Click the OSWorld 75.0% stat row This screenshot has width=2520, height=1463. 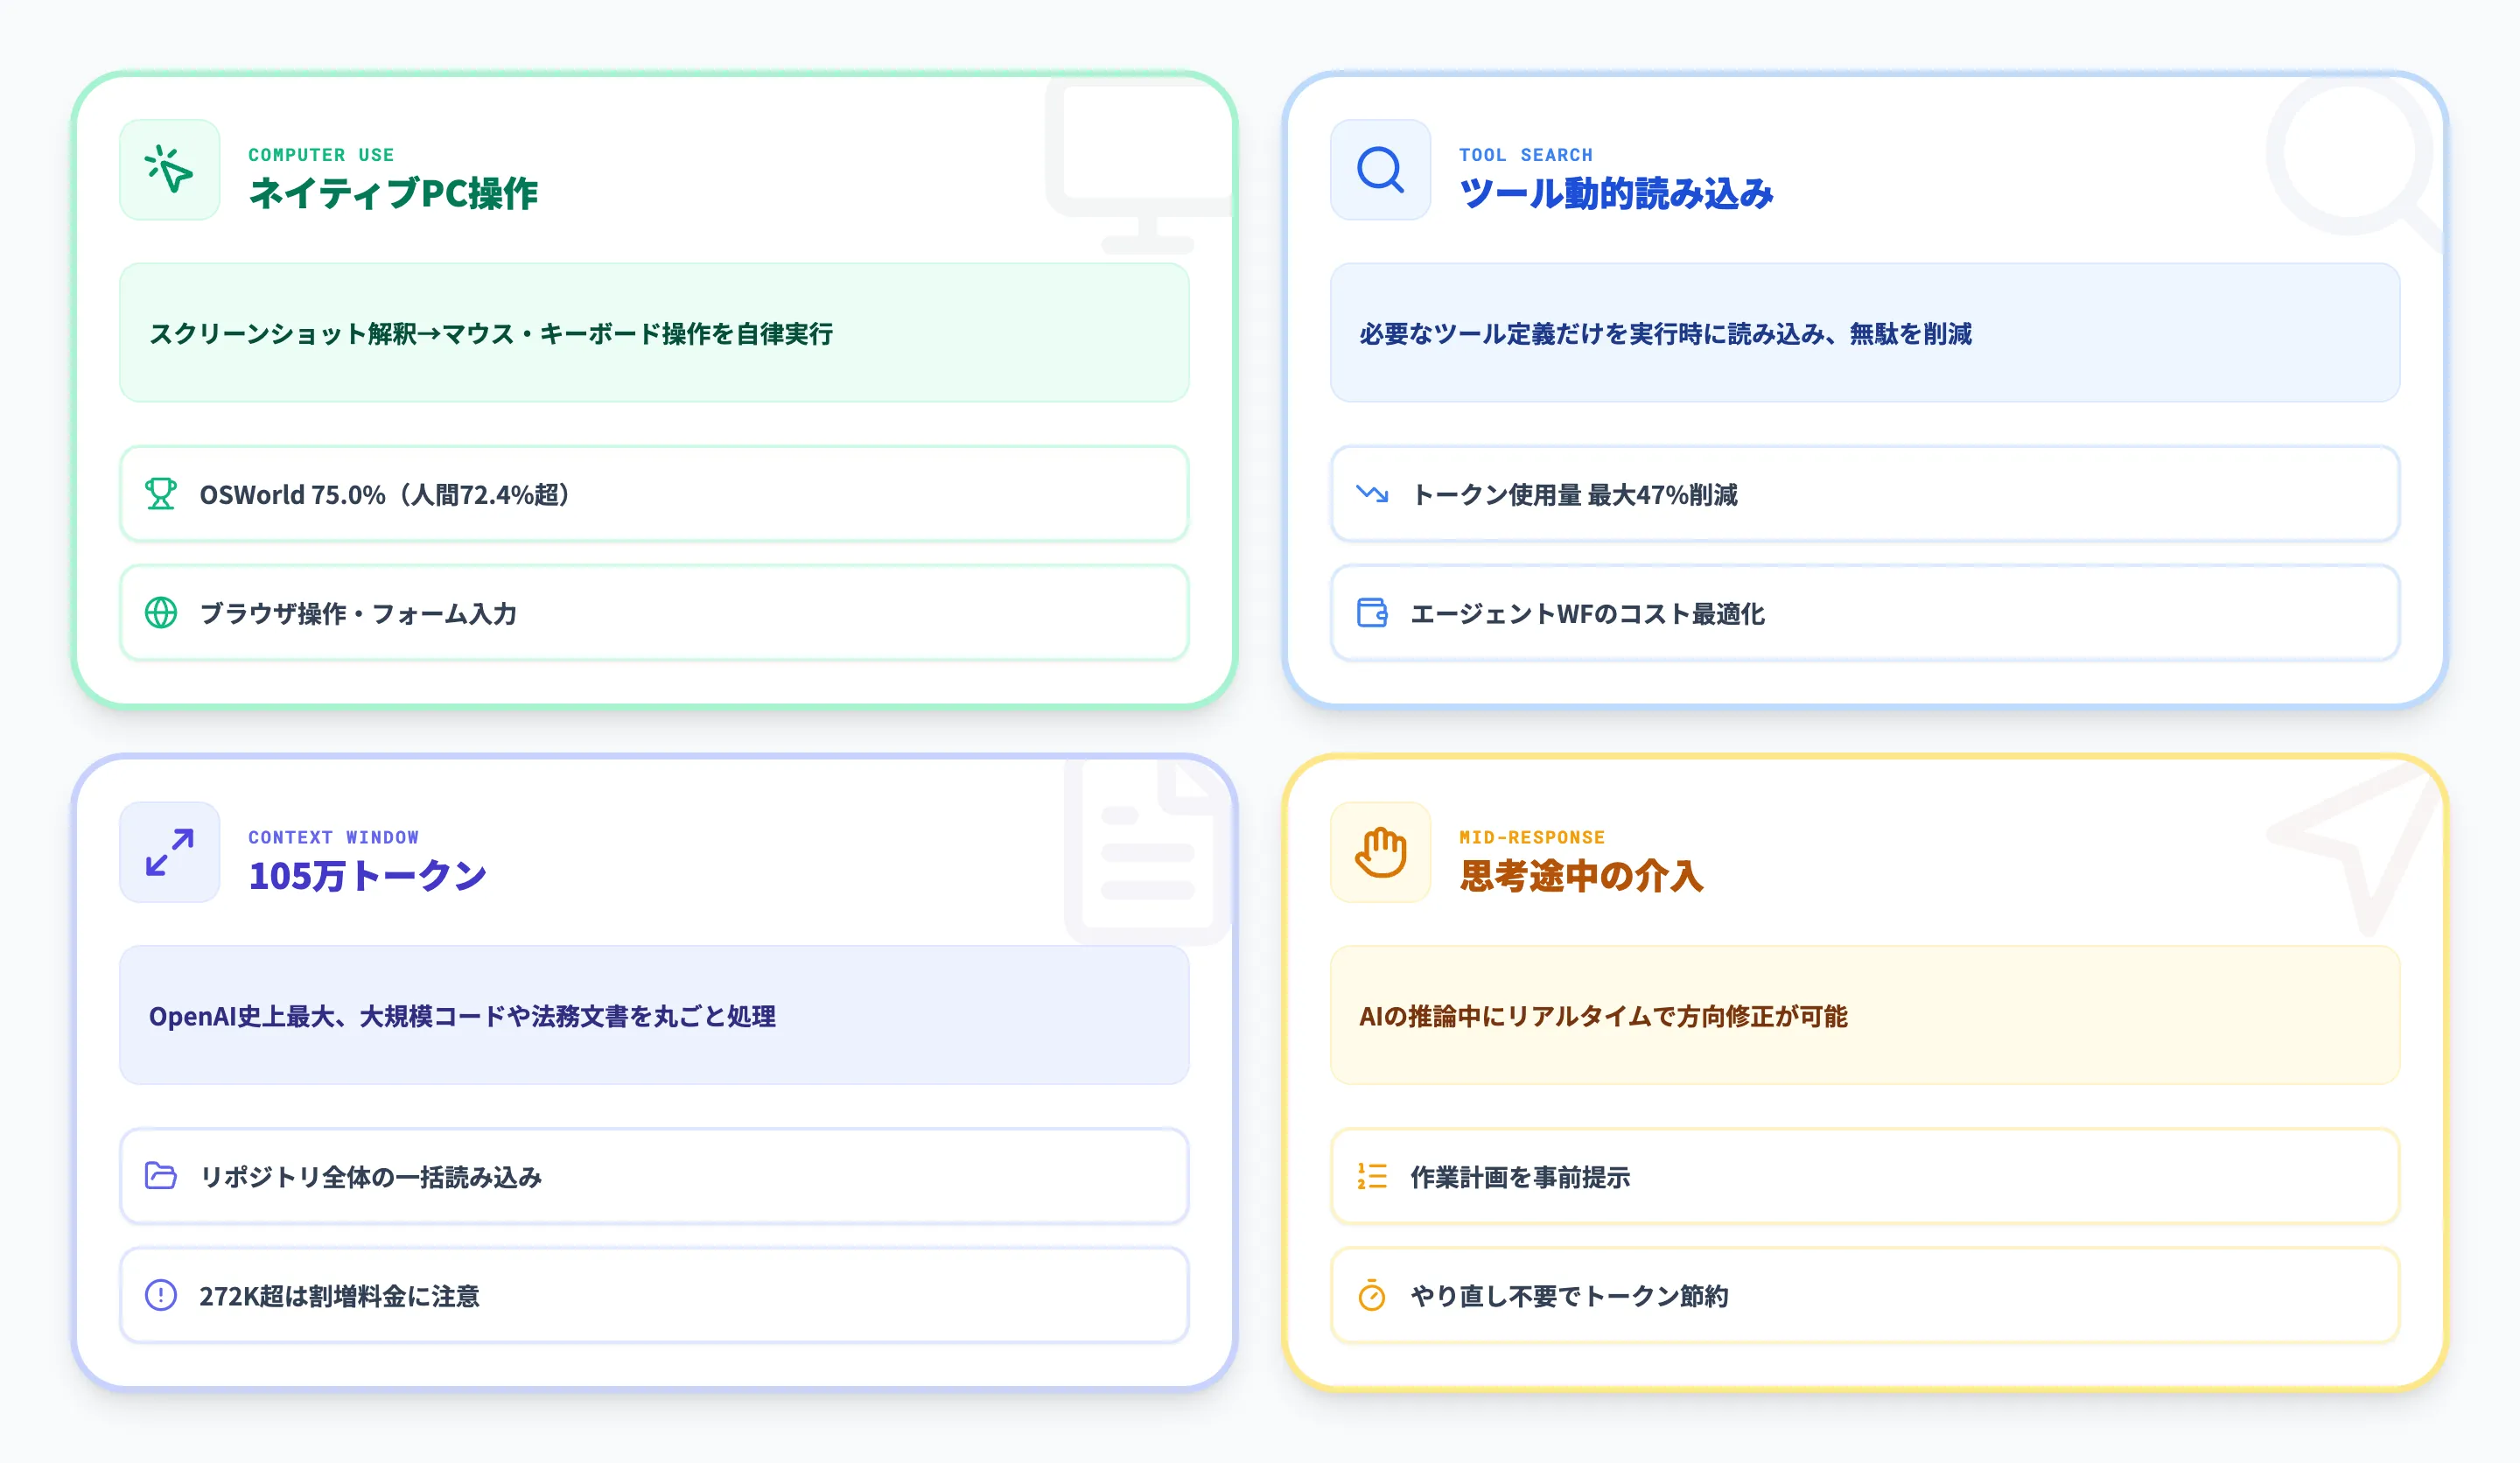coord(655,494)
